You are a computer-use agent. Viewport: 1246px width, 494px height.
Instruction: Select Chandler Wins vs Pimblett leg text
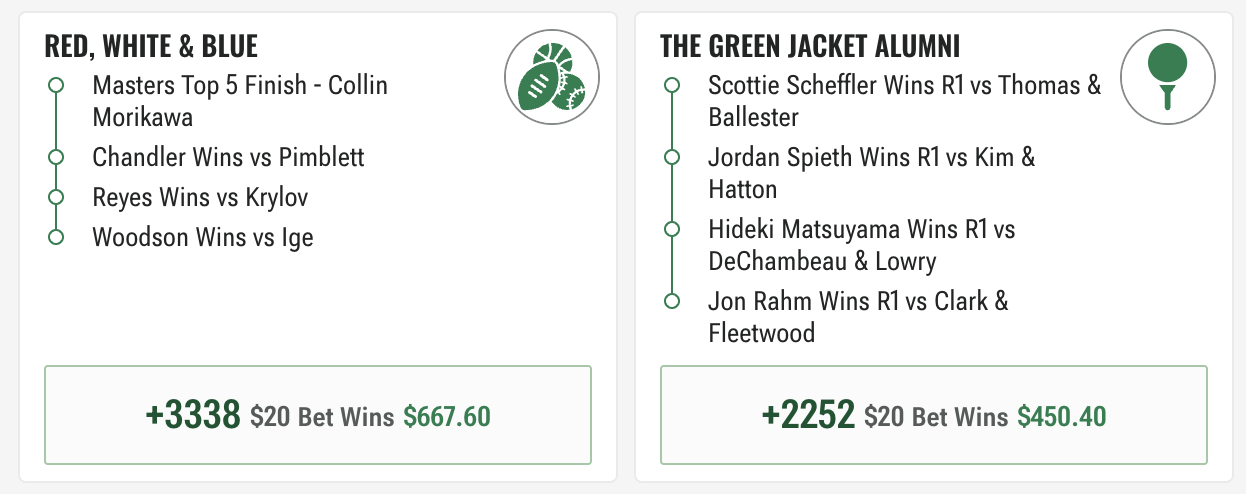[x=228, y=157]
